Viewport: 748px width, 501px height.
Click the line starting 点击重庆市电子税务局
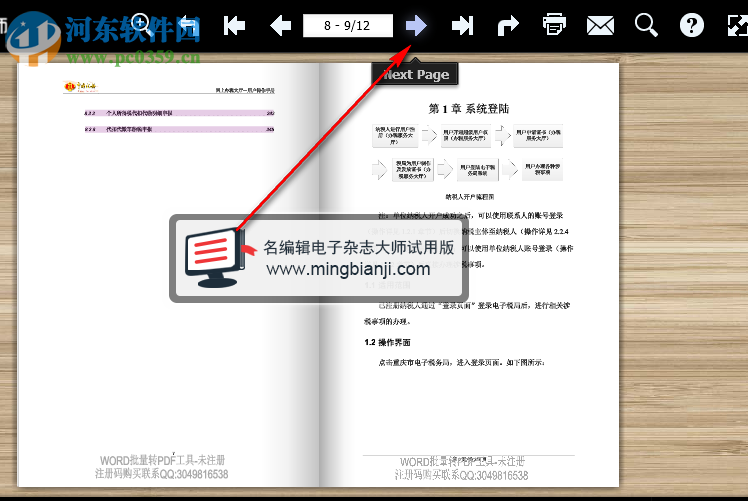click(x=461, y=362)
